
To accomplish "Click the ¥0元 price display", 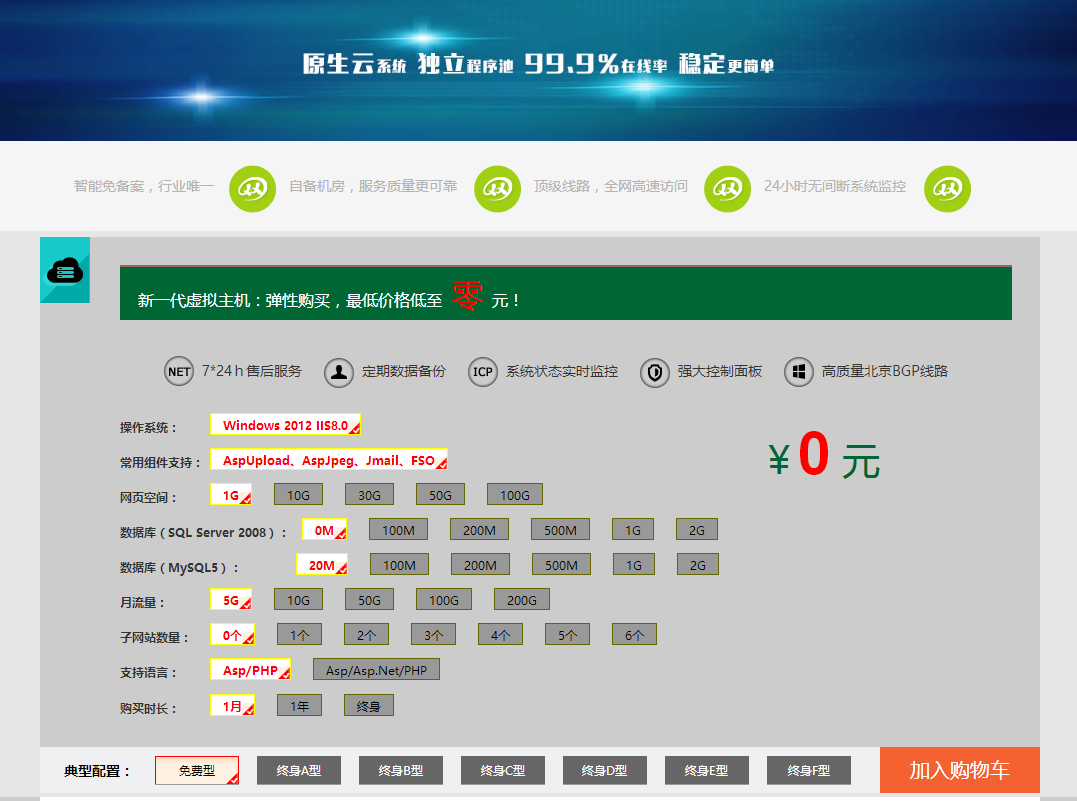I will pos(824,455).
